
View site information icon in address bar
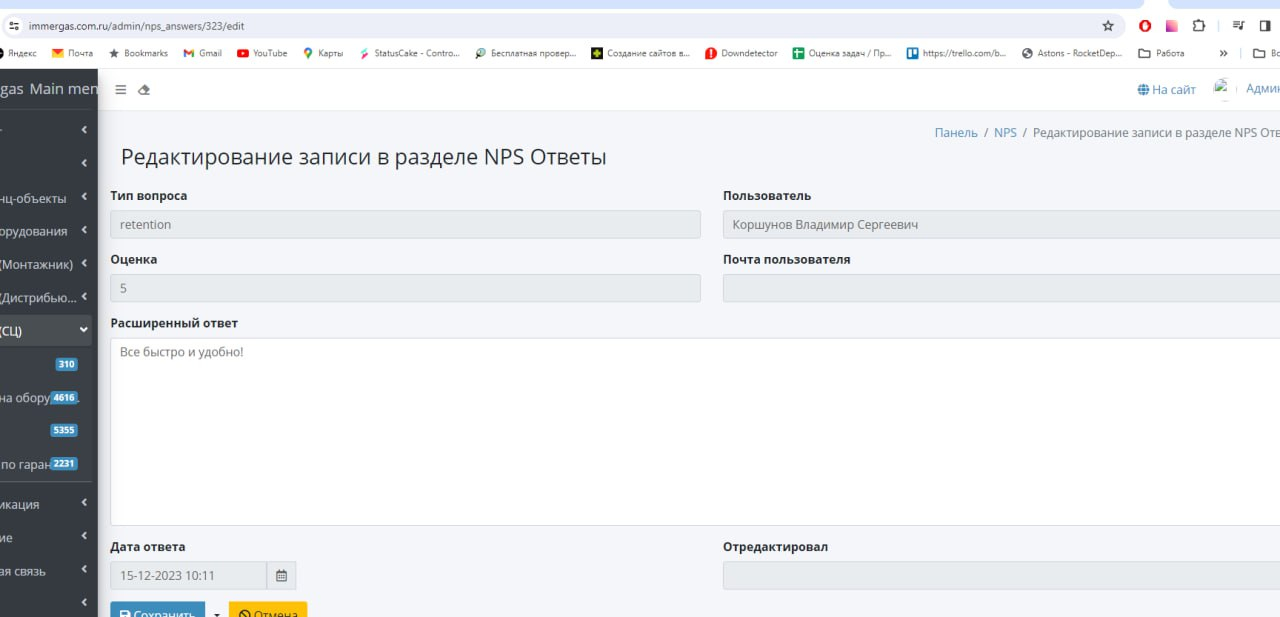pos(14,26)
